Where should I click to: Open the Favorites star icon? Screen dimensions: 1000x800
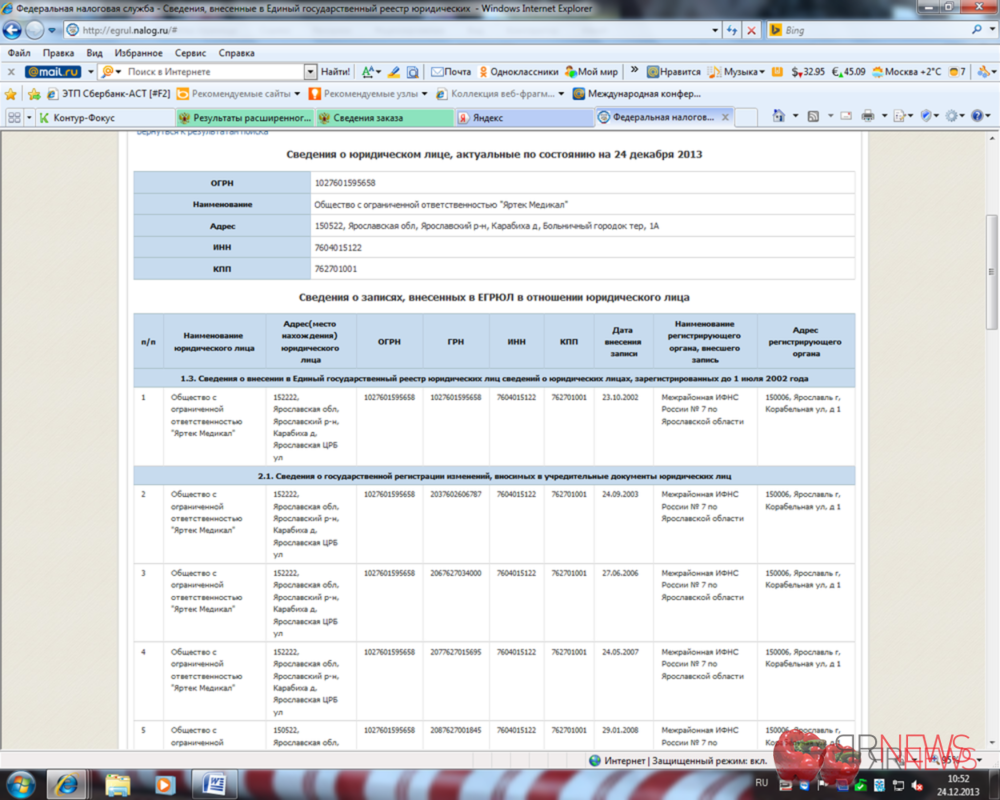pos(11,94)
